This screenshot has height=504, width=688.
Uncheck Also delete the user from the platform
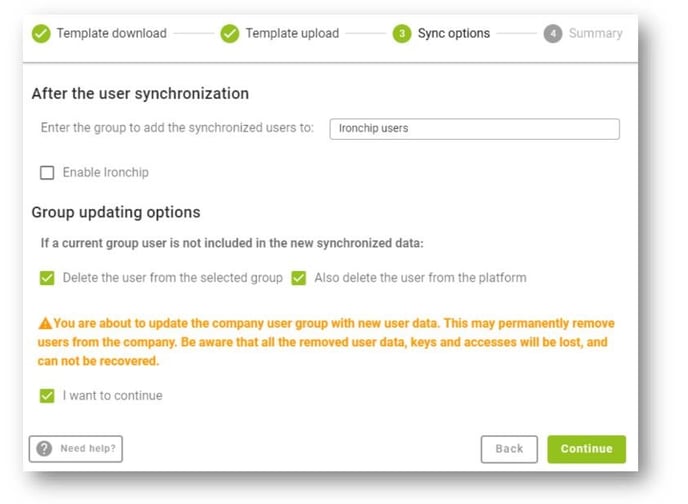click(298, 278)
